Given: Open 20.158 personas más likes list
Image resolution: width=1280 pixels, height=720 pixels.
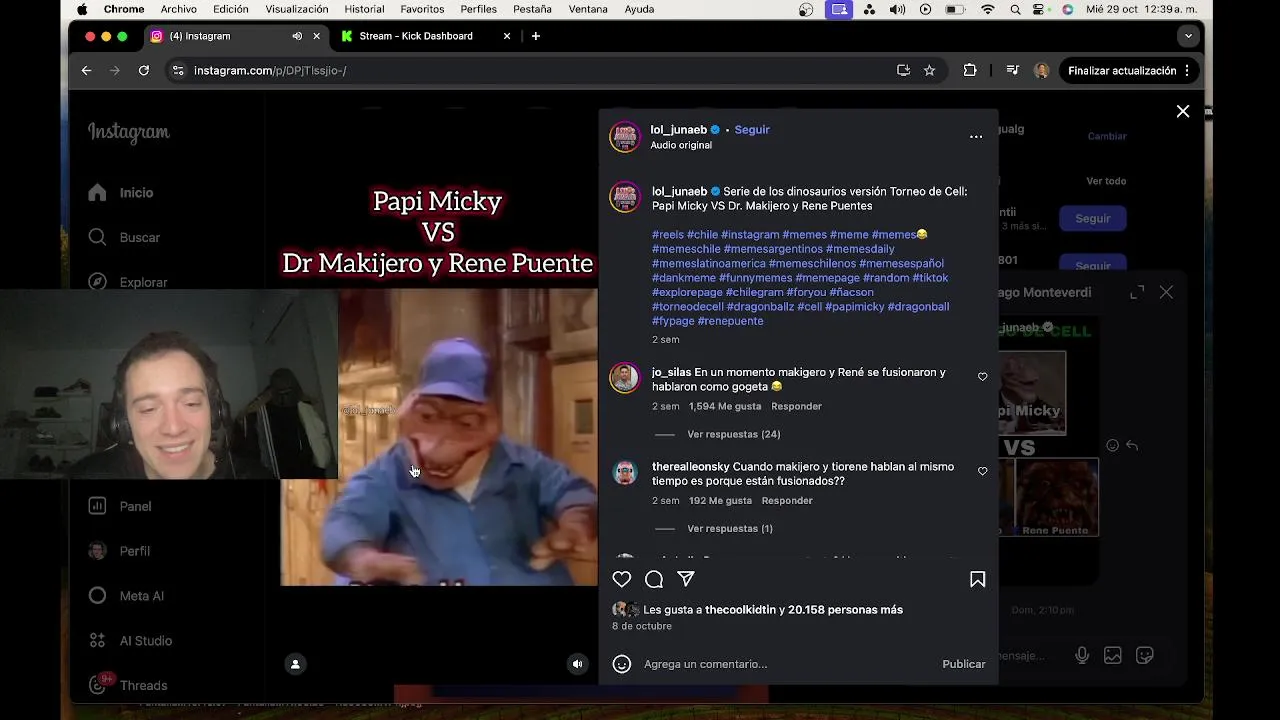Looking at the screenshot, I should click(845, 610).
